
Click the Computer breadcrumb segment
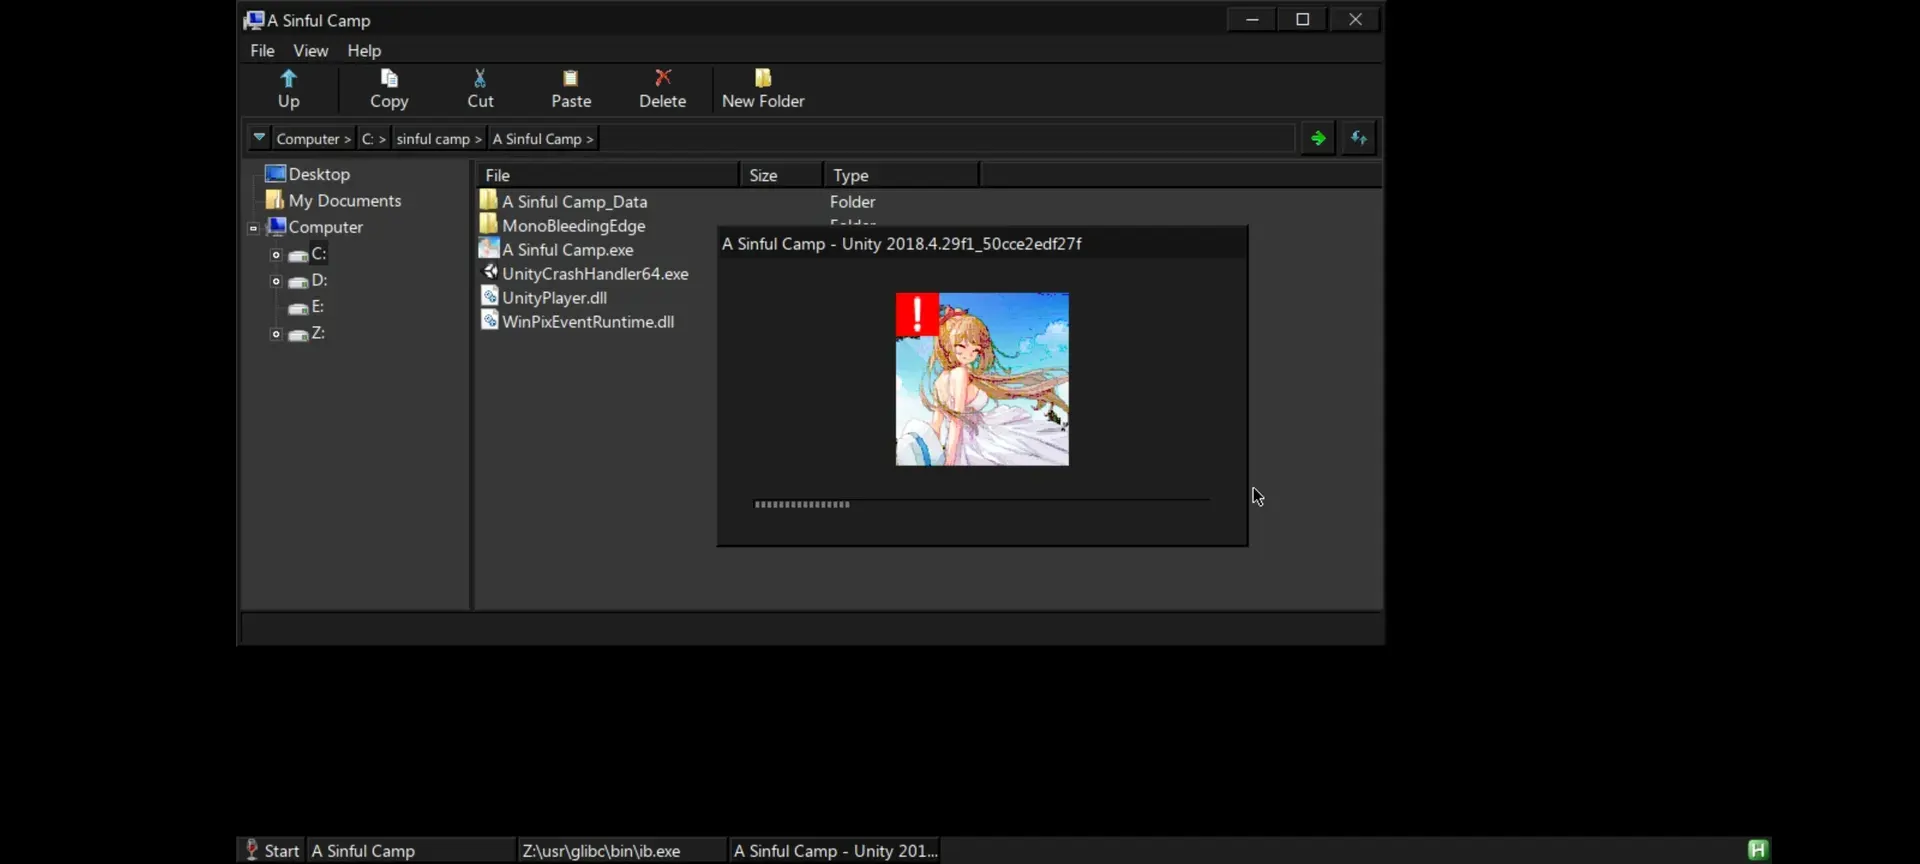313,139
